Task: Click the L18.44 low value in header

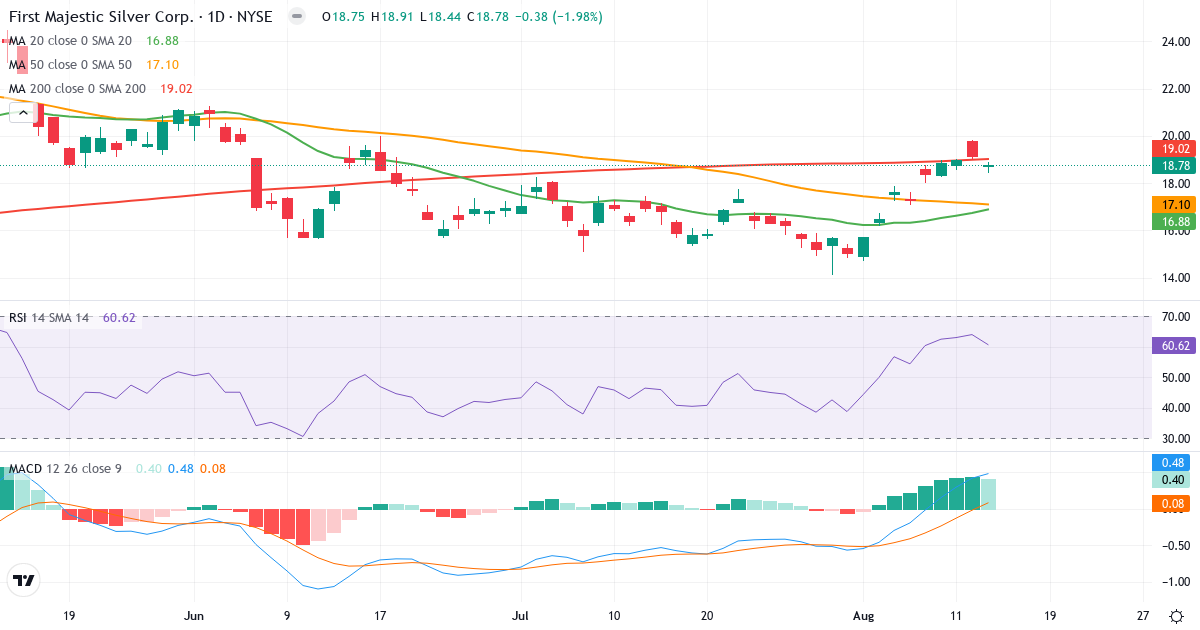Action: coord(441,17)
